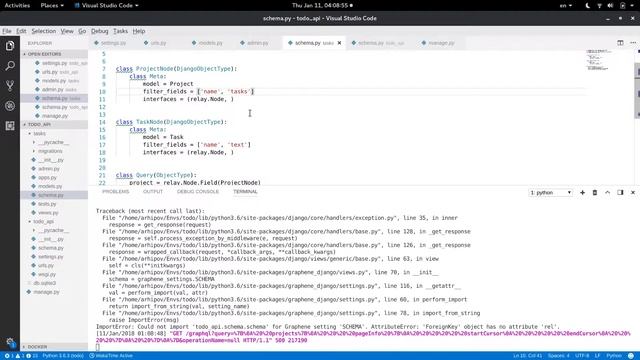Open views.py in the file tree
640x360 pixels.
point(48,213)
